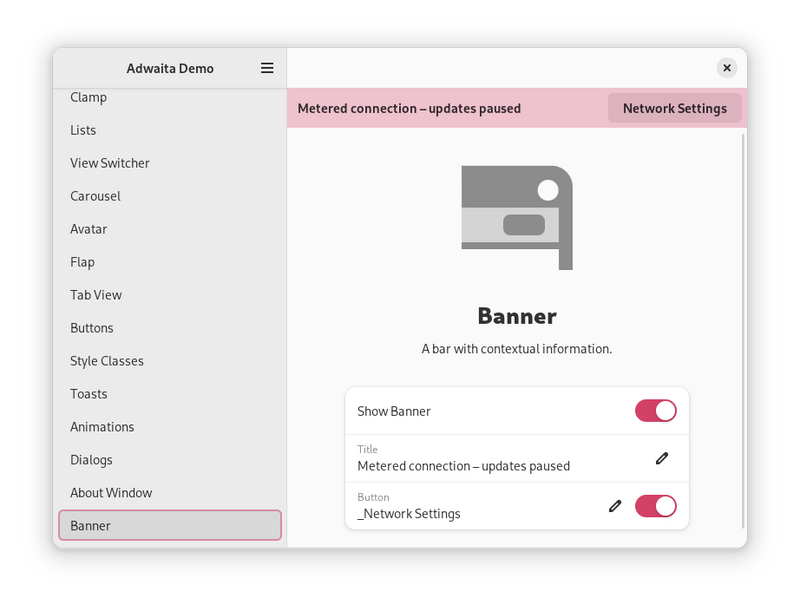
Task: Go to the Avatar page
Action: [x=170, y=229]
